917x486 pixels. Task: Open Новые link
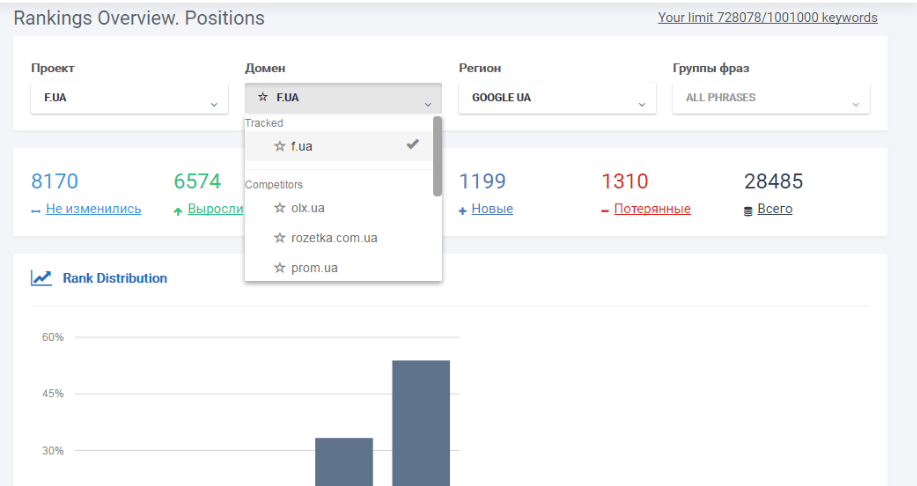[x=492, y=209]
